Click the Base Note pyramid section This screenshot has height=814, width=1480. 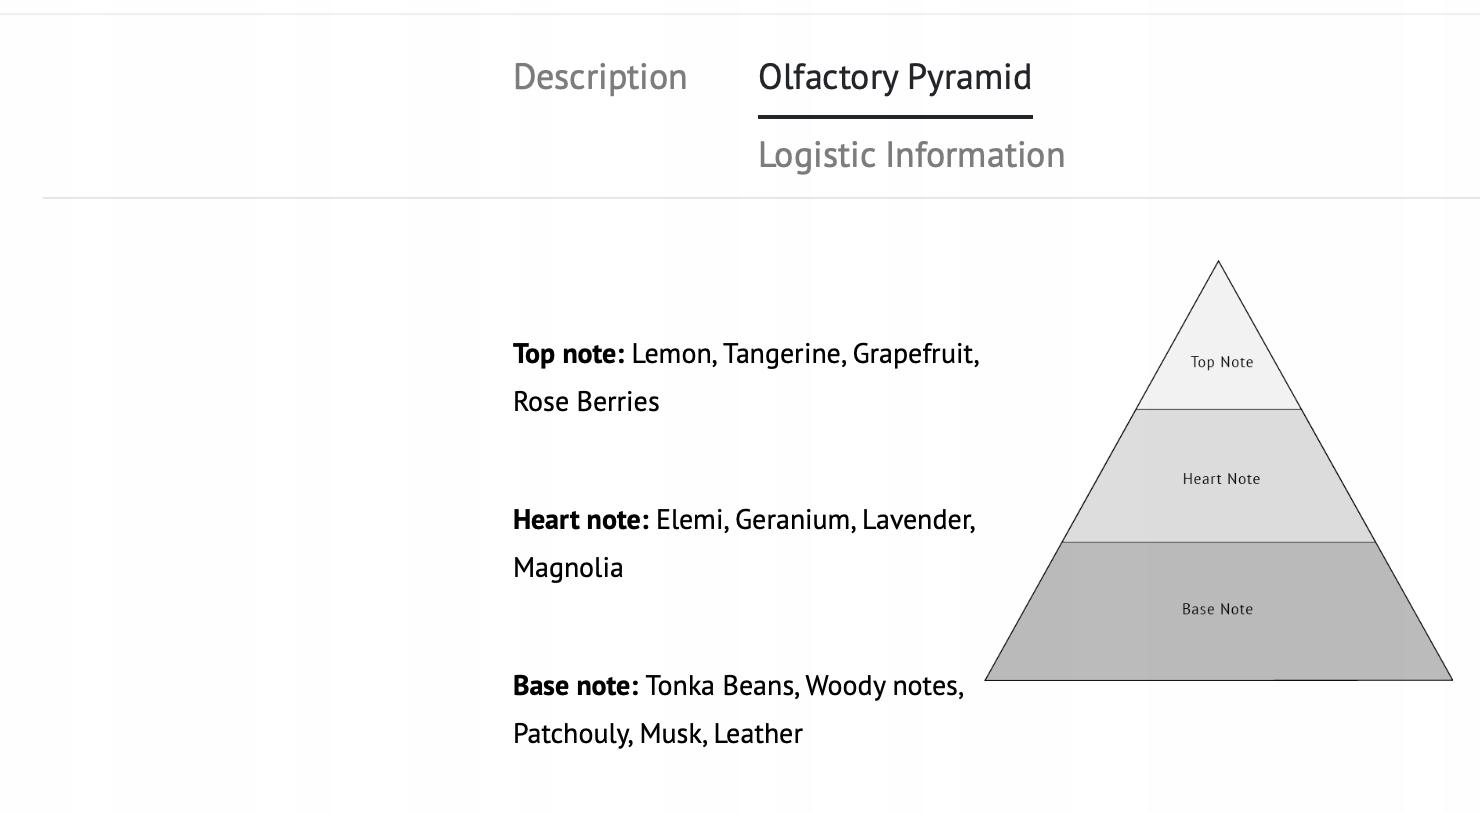1217,609
